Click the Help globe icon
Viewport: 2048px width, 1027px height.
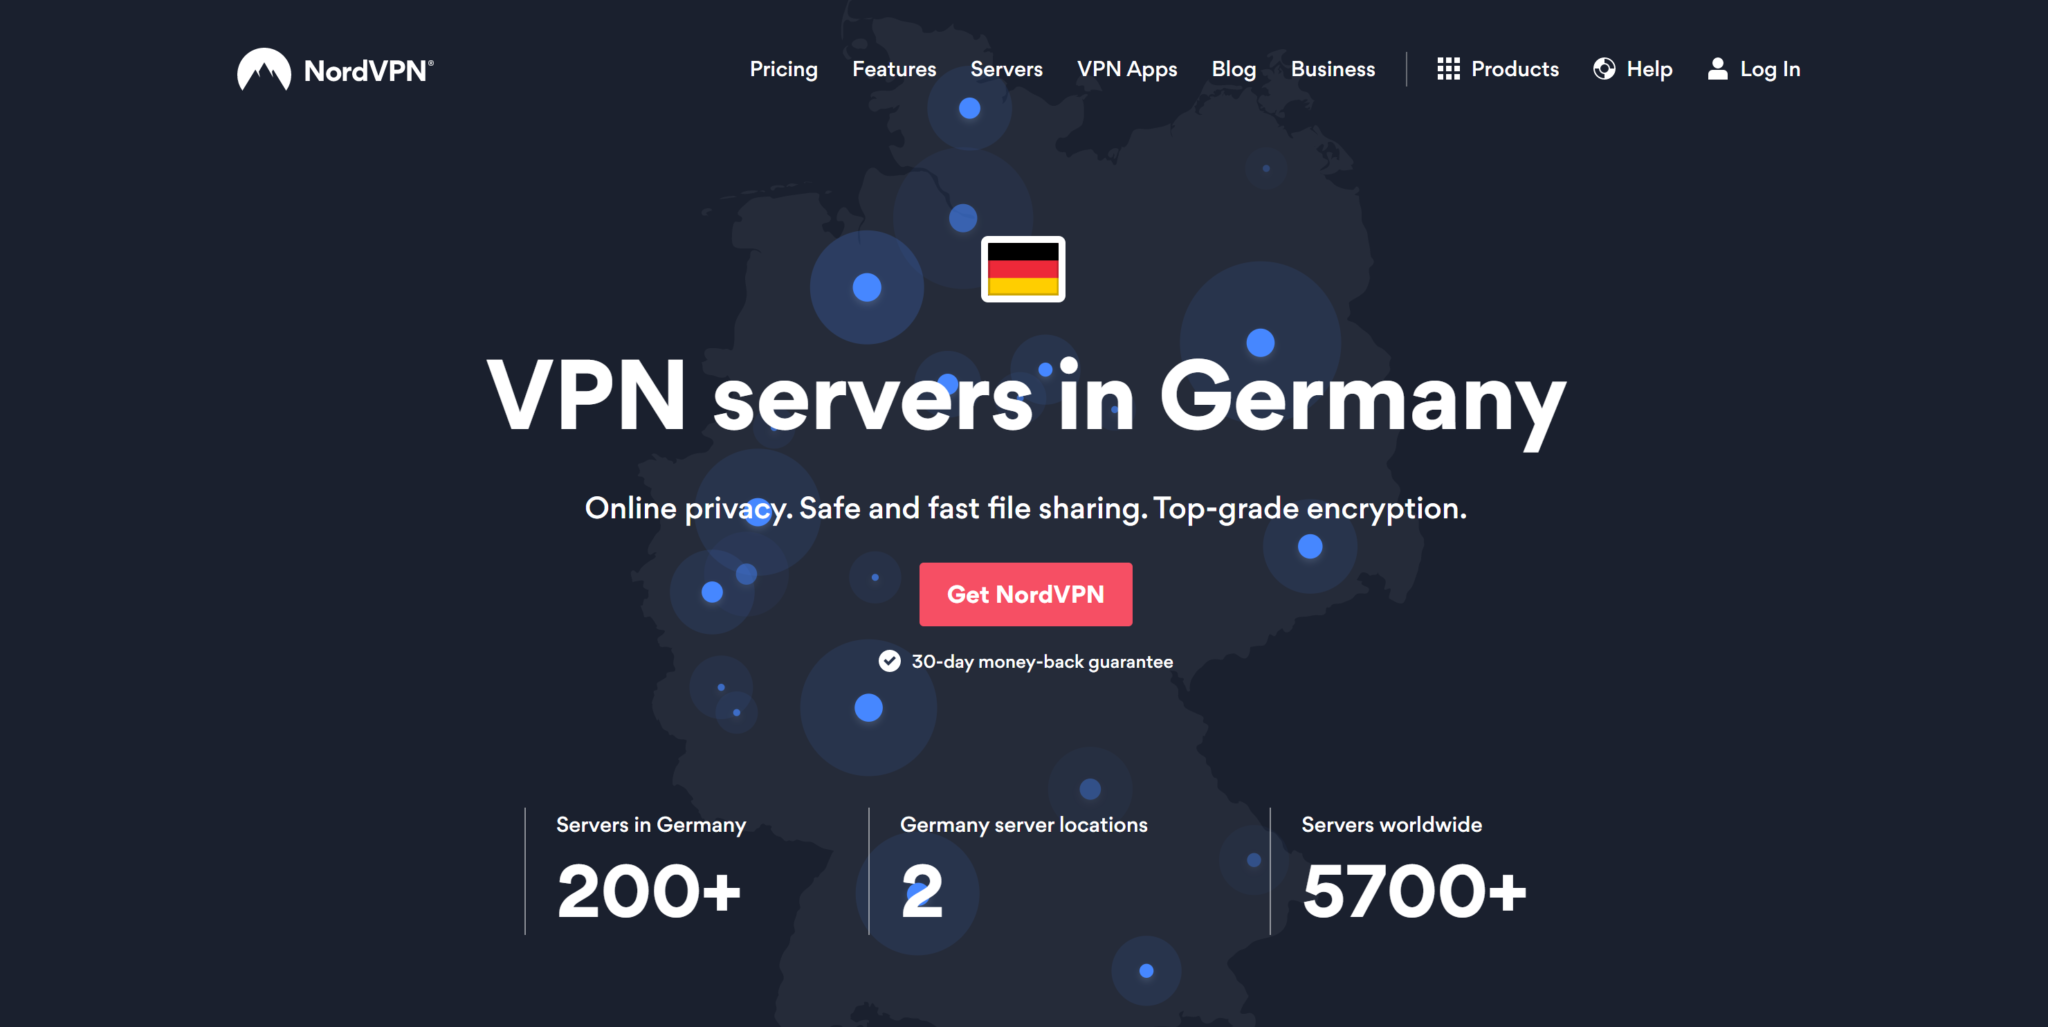pyautogui.click(x=1604, y=69)
